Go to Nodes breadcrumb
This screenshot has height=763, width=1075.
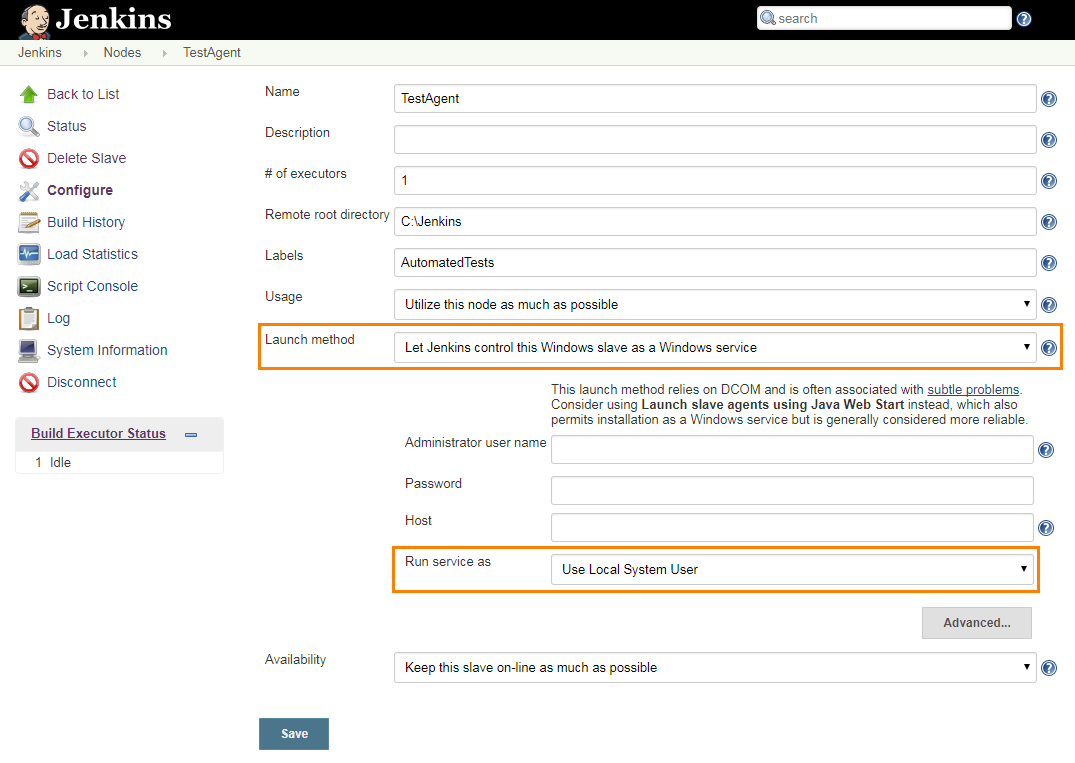(122, 53)
